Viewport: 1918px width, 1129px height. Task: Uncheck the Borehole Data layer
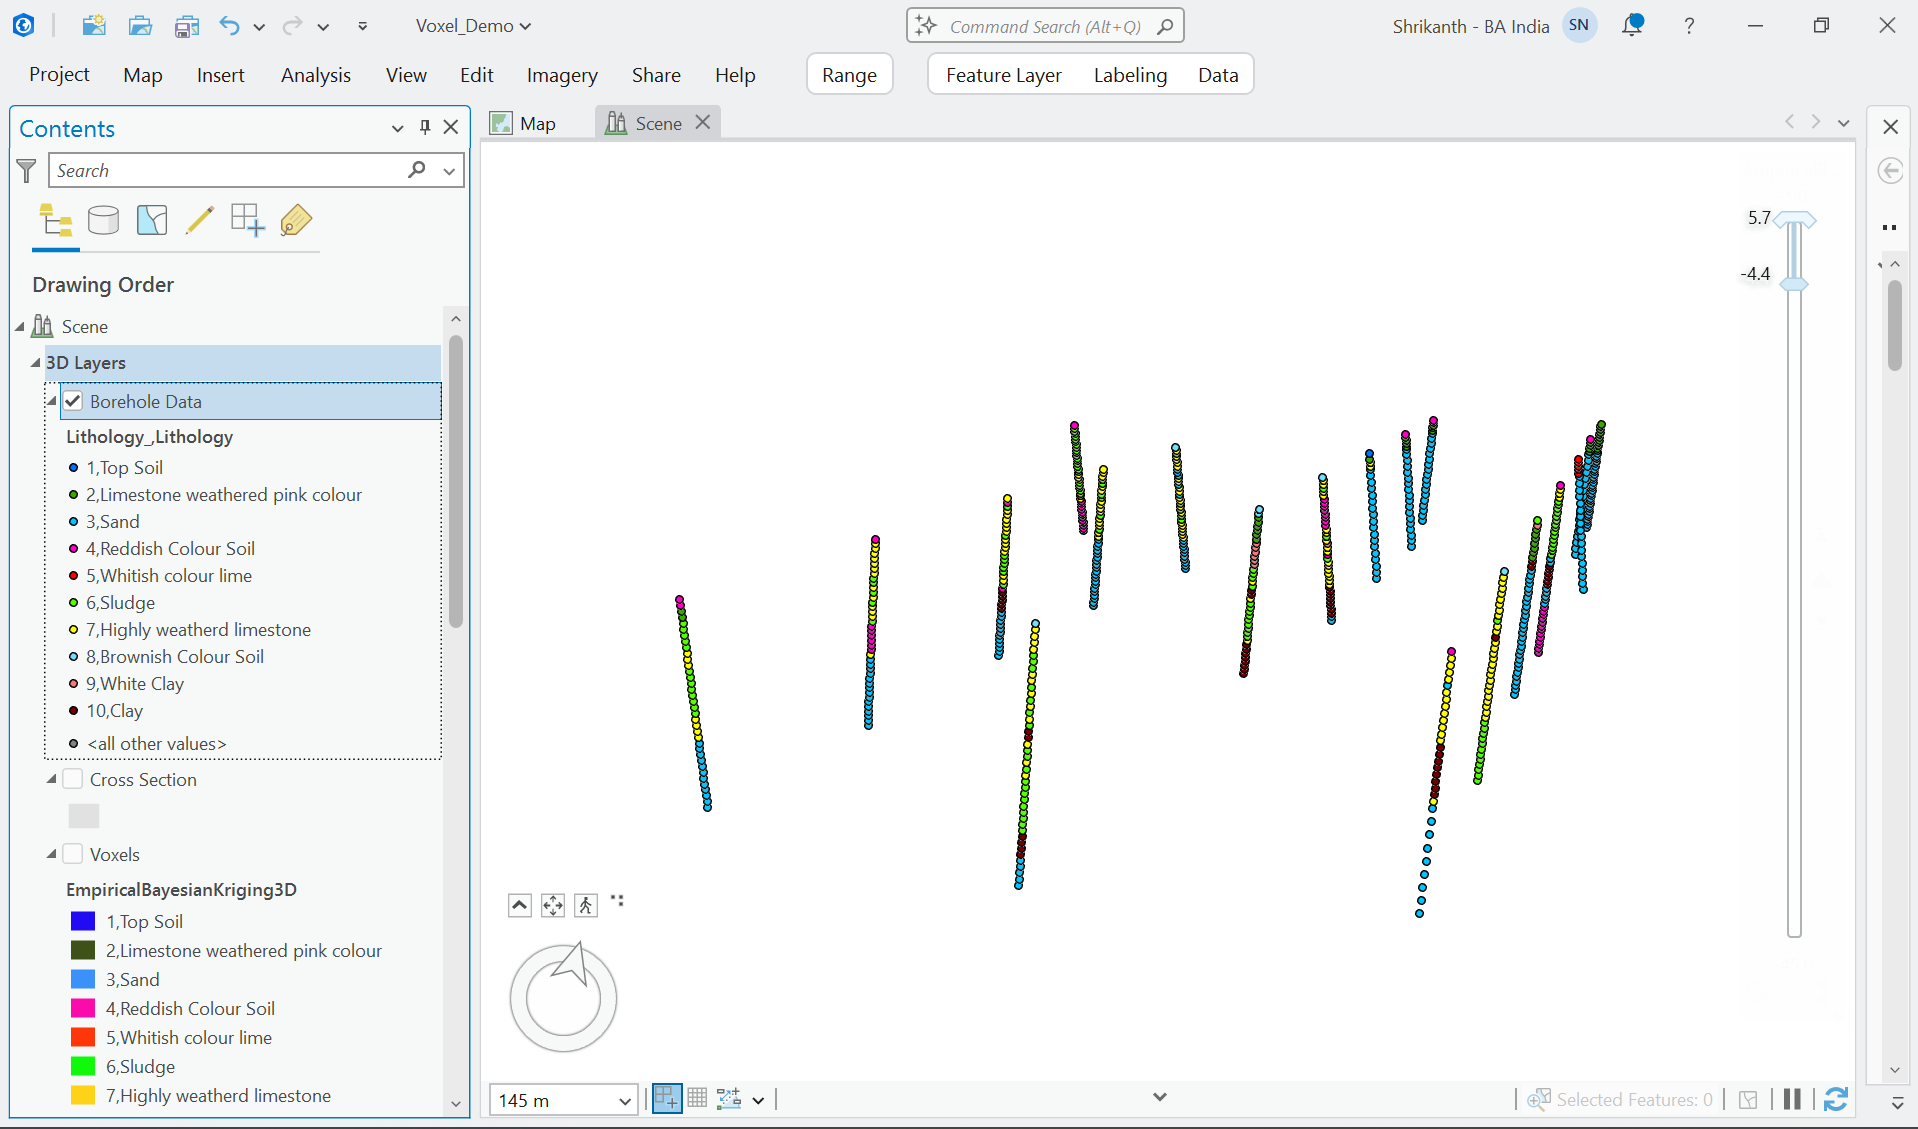73,401
